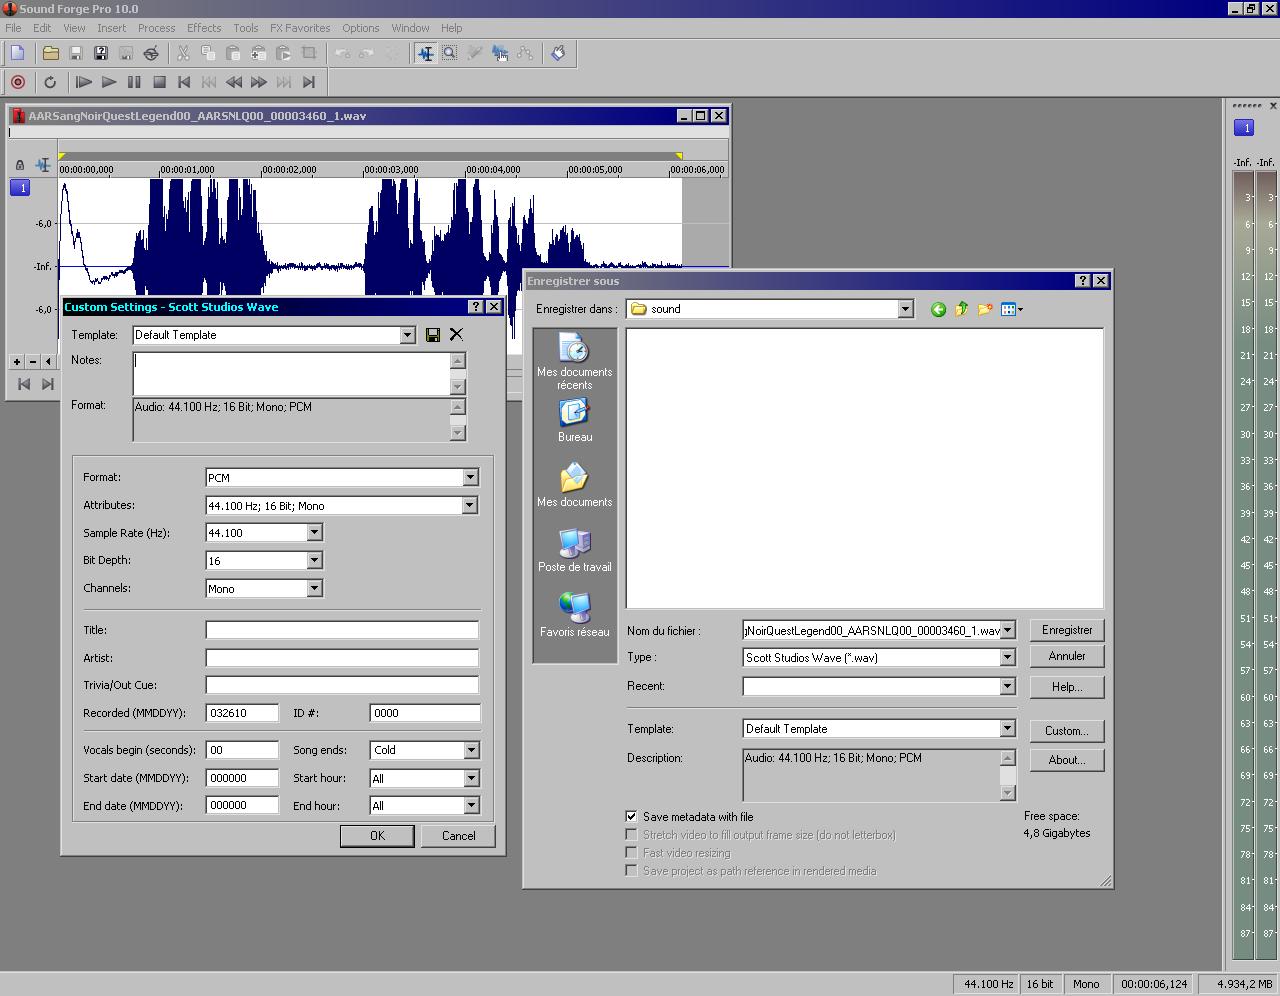Open the Sample Rate dropdown
1280x996 pixels.
(x=314, y=533)
